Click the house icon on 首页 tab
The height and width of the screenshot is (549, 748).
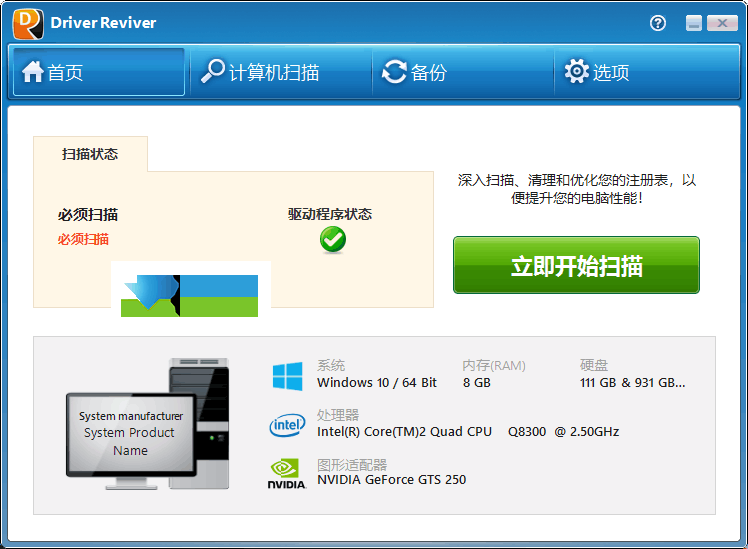tap(32, 72)
